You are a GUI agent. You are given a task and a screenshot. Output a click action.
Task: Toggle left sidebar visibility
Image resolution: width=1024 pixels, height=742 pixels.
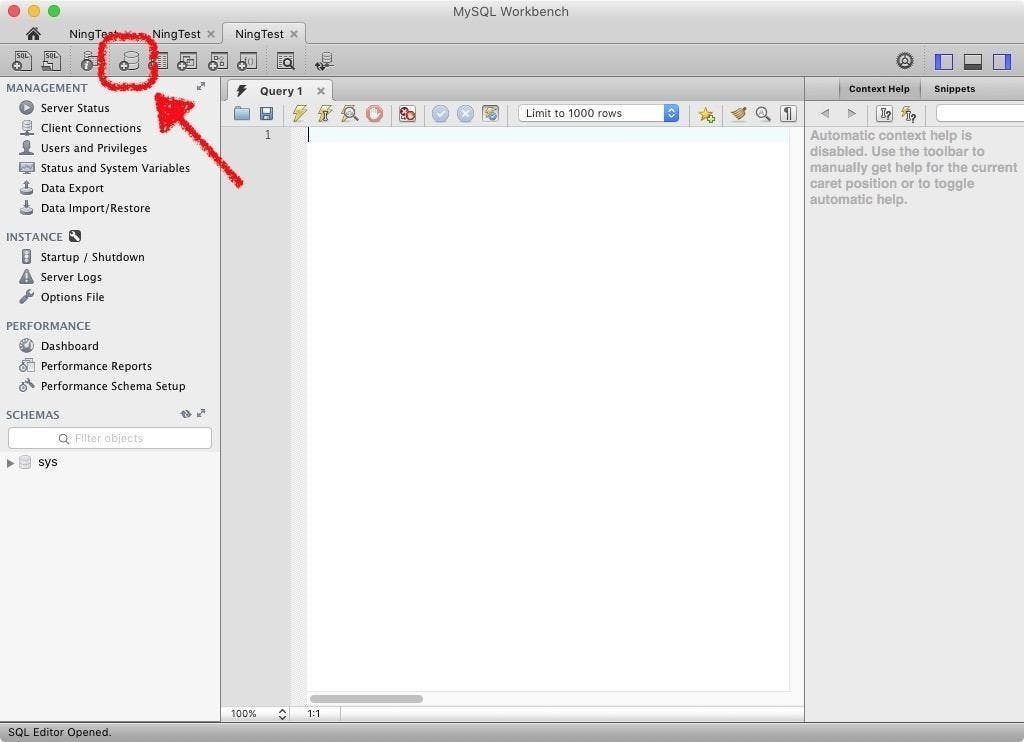pos(944,61)
